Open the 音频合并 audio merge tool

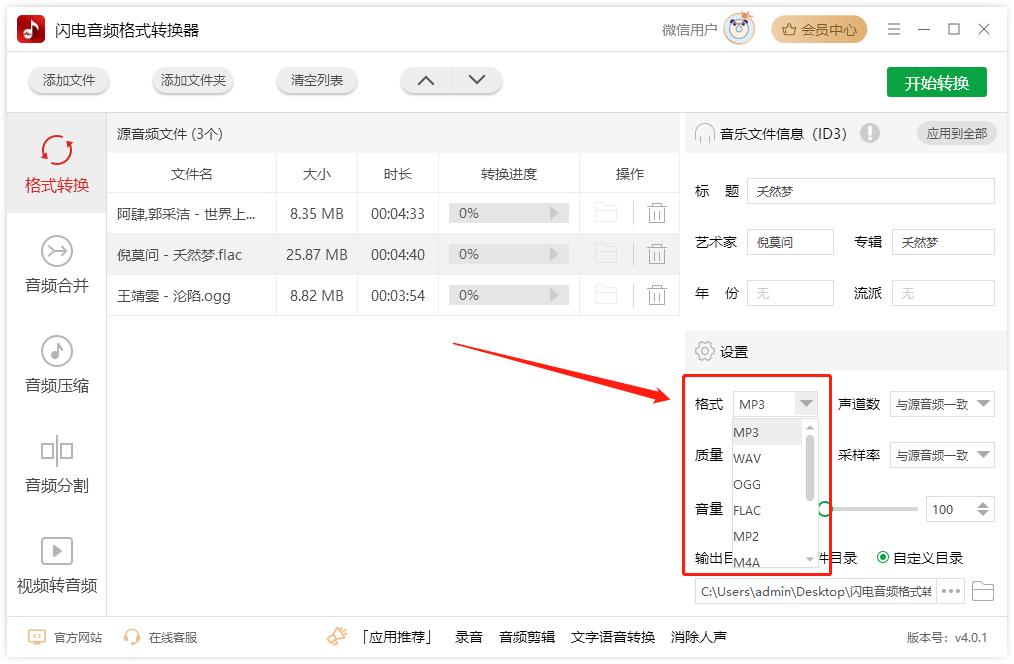(x=56, y=270)
